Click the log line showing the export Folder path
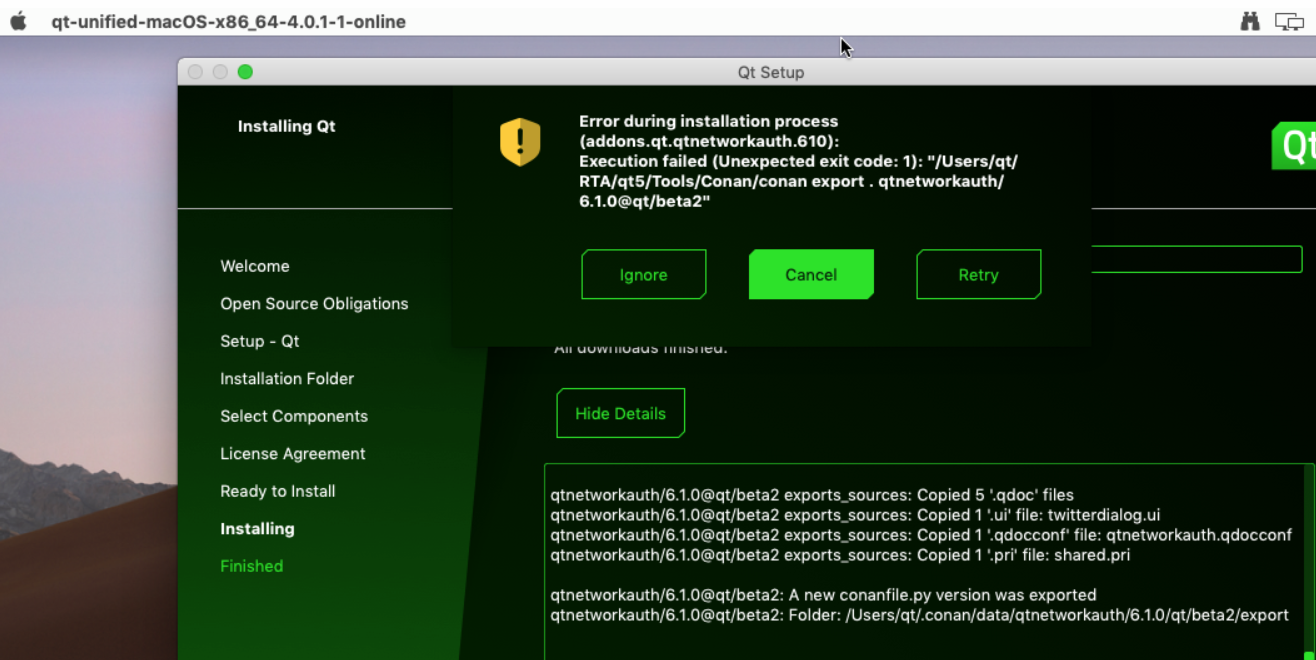 pyautogui.click(x=919, y=615)
